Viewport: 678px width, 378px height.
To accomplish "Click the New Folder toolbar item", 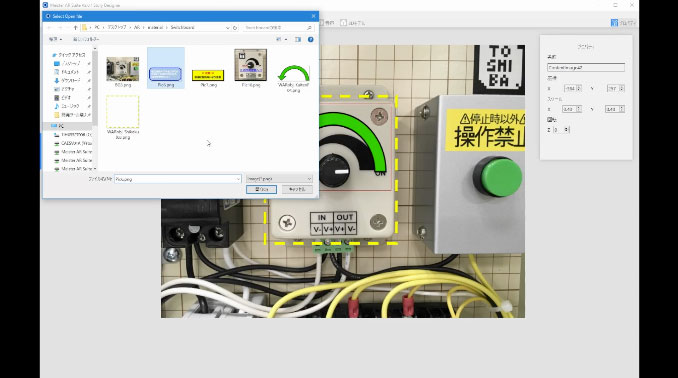I will point(86,39).
